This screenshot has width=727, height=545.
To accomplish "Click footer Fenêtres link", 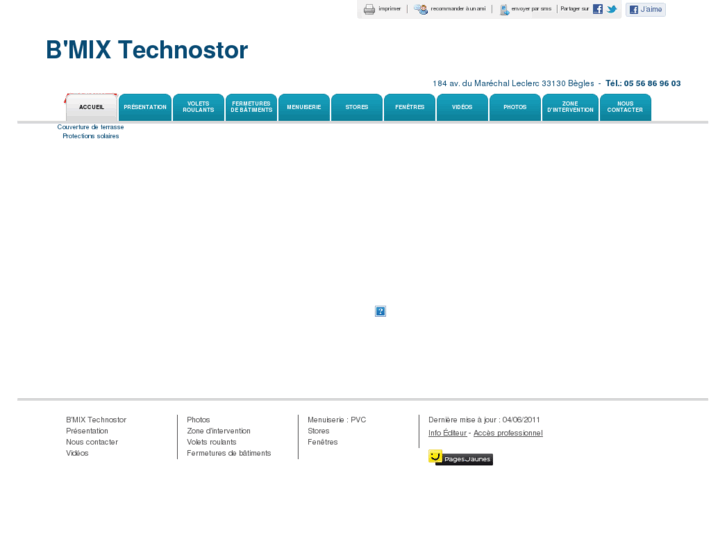I will point(323,442).
